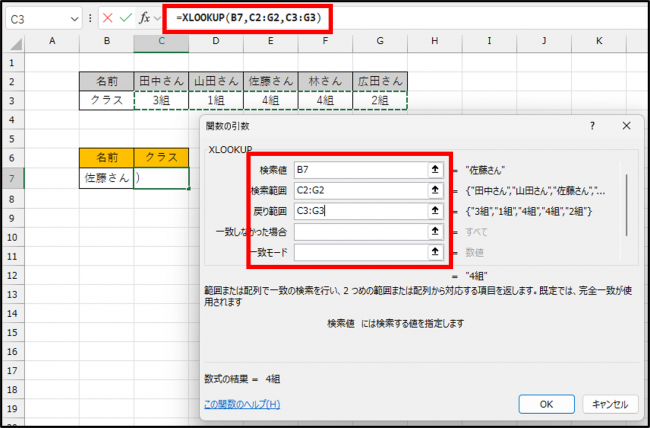Confirm formula with the green checkmark icon
This screenshot has width=650, height=428.
pos(126,18)
